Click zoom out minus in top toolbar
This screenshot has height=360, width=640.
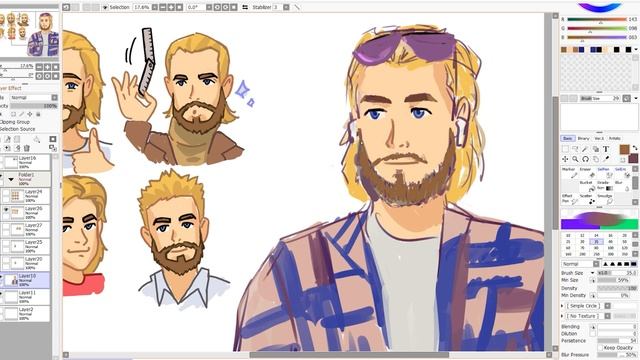pos(163,7)
